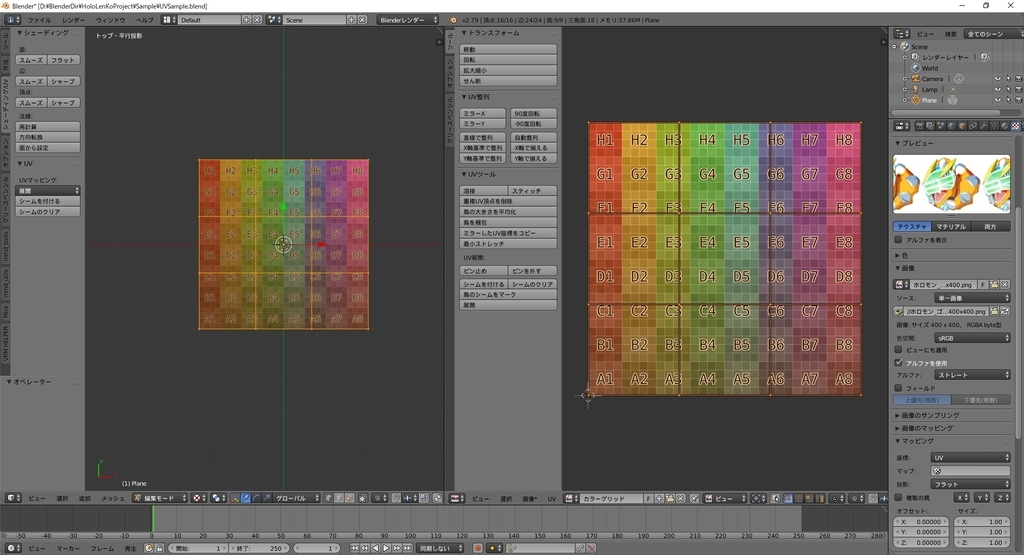Viewport: 1024px width, 555px height.
Task: Click the スティッチ button
Action: (533, 191)
